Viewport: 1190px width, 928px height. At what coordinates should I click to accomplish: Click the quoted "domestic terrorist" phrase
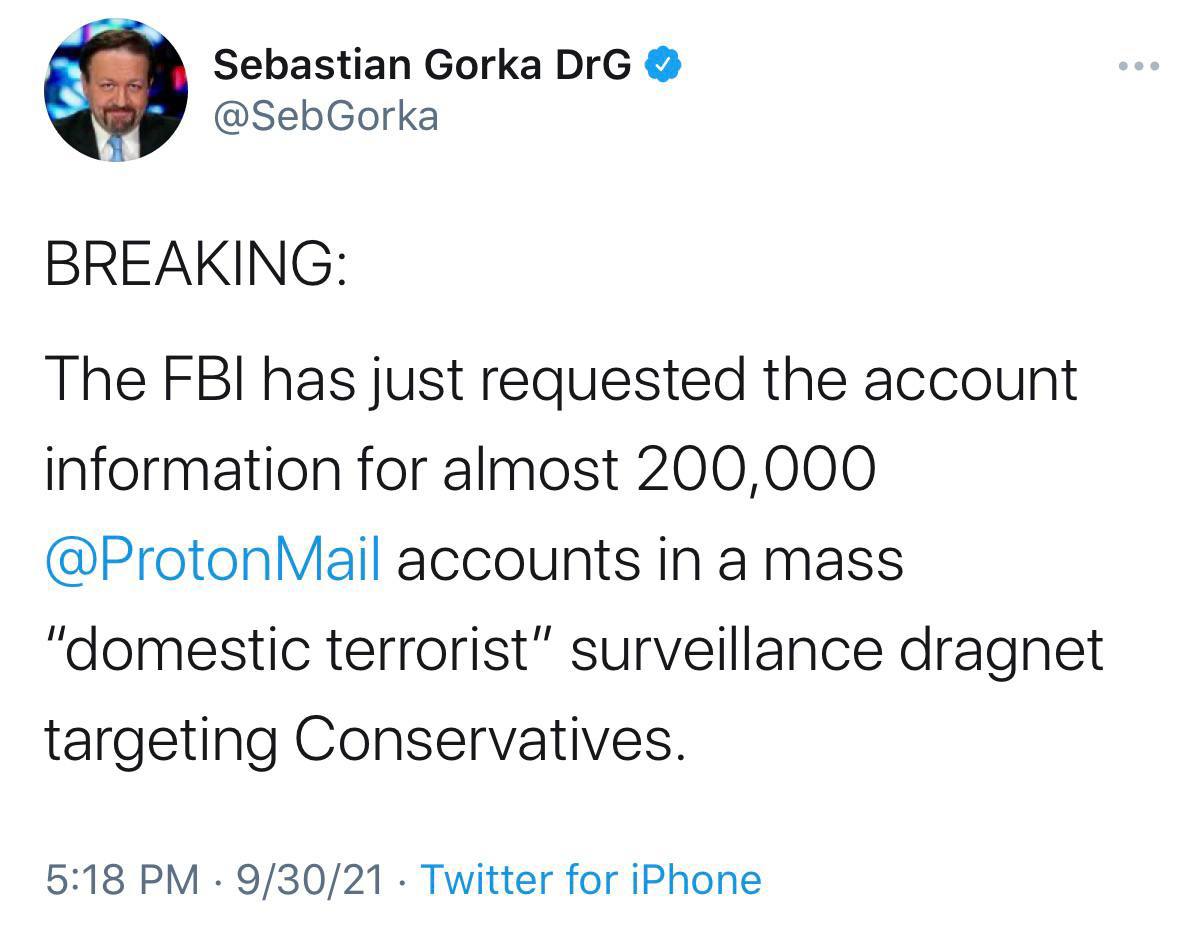click(299, 650)
